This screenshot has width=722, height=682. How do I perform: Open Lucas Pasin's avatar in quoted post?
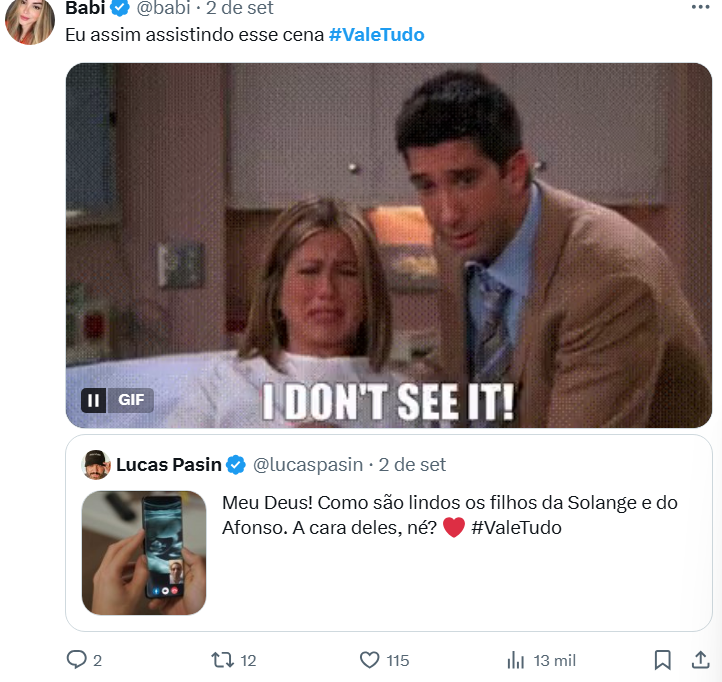96,464
